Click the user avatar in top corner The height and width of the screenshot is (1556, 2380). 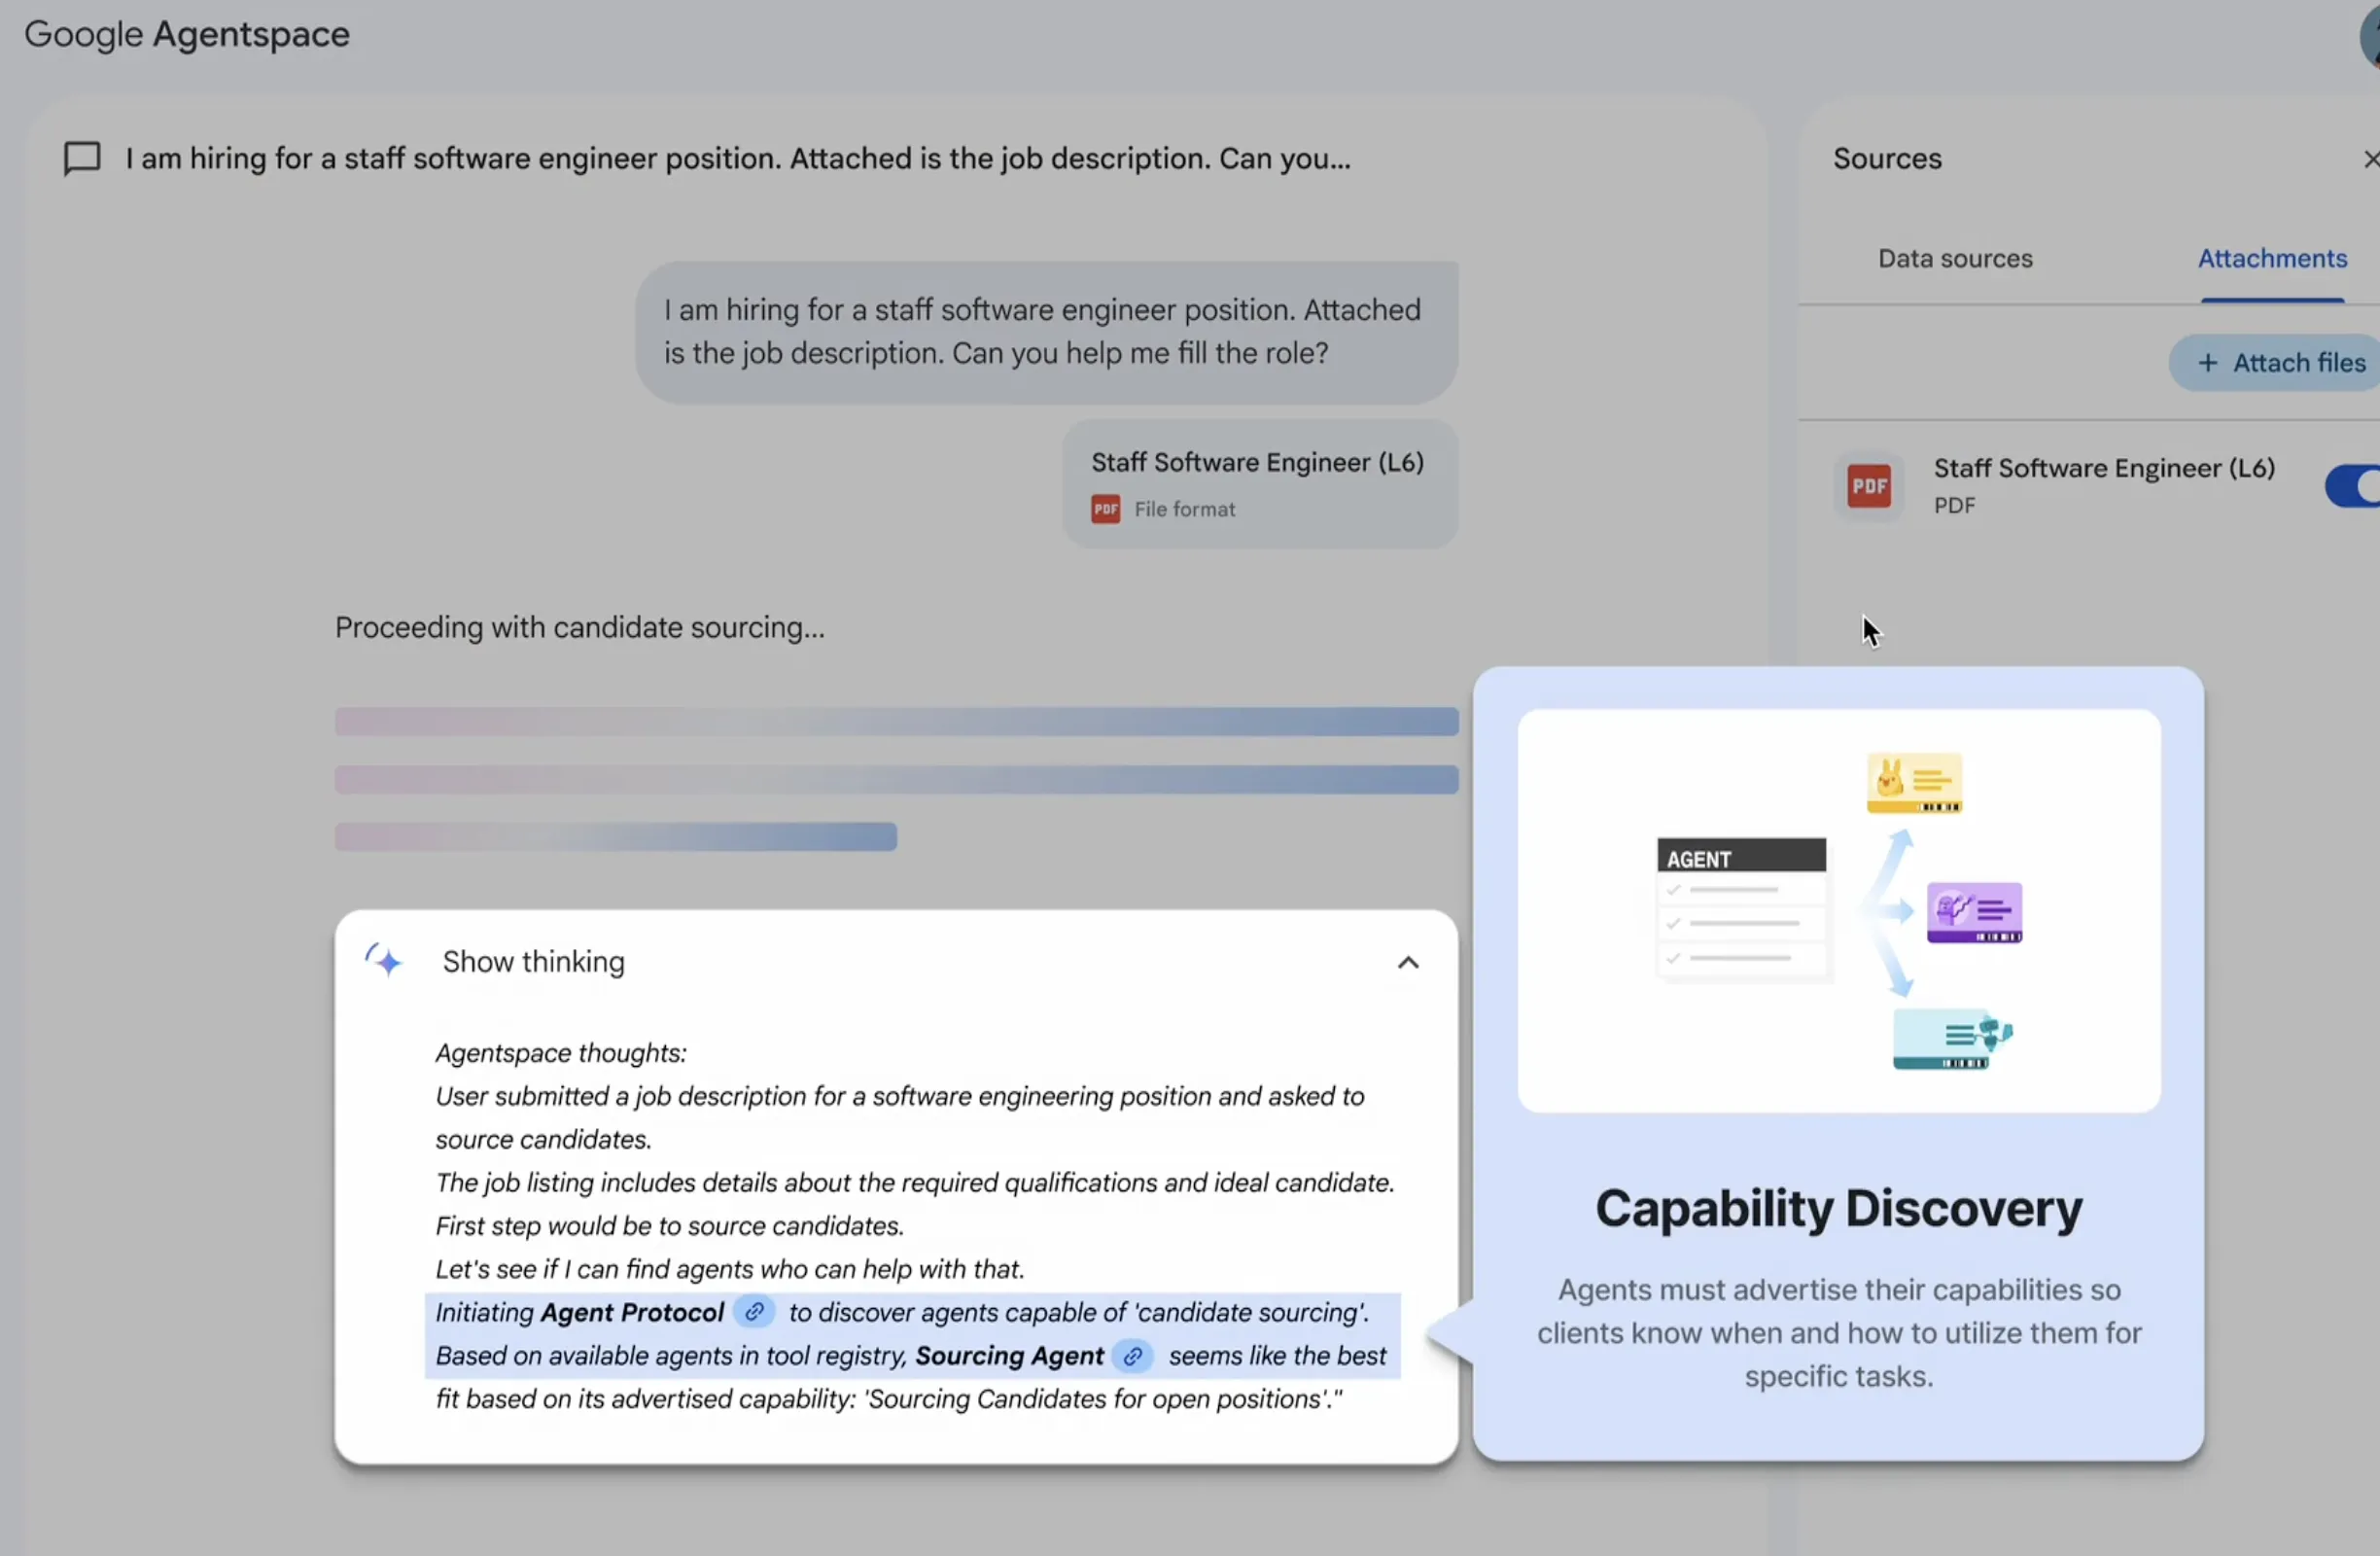pos(2370,38)
